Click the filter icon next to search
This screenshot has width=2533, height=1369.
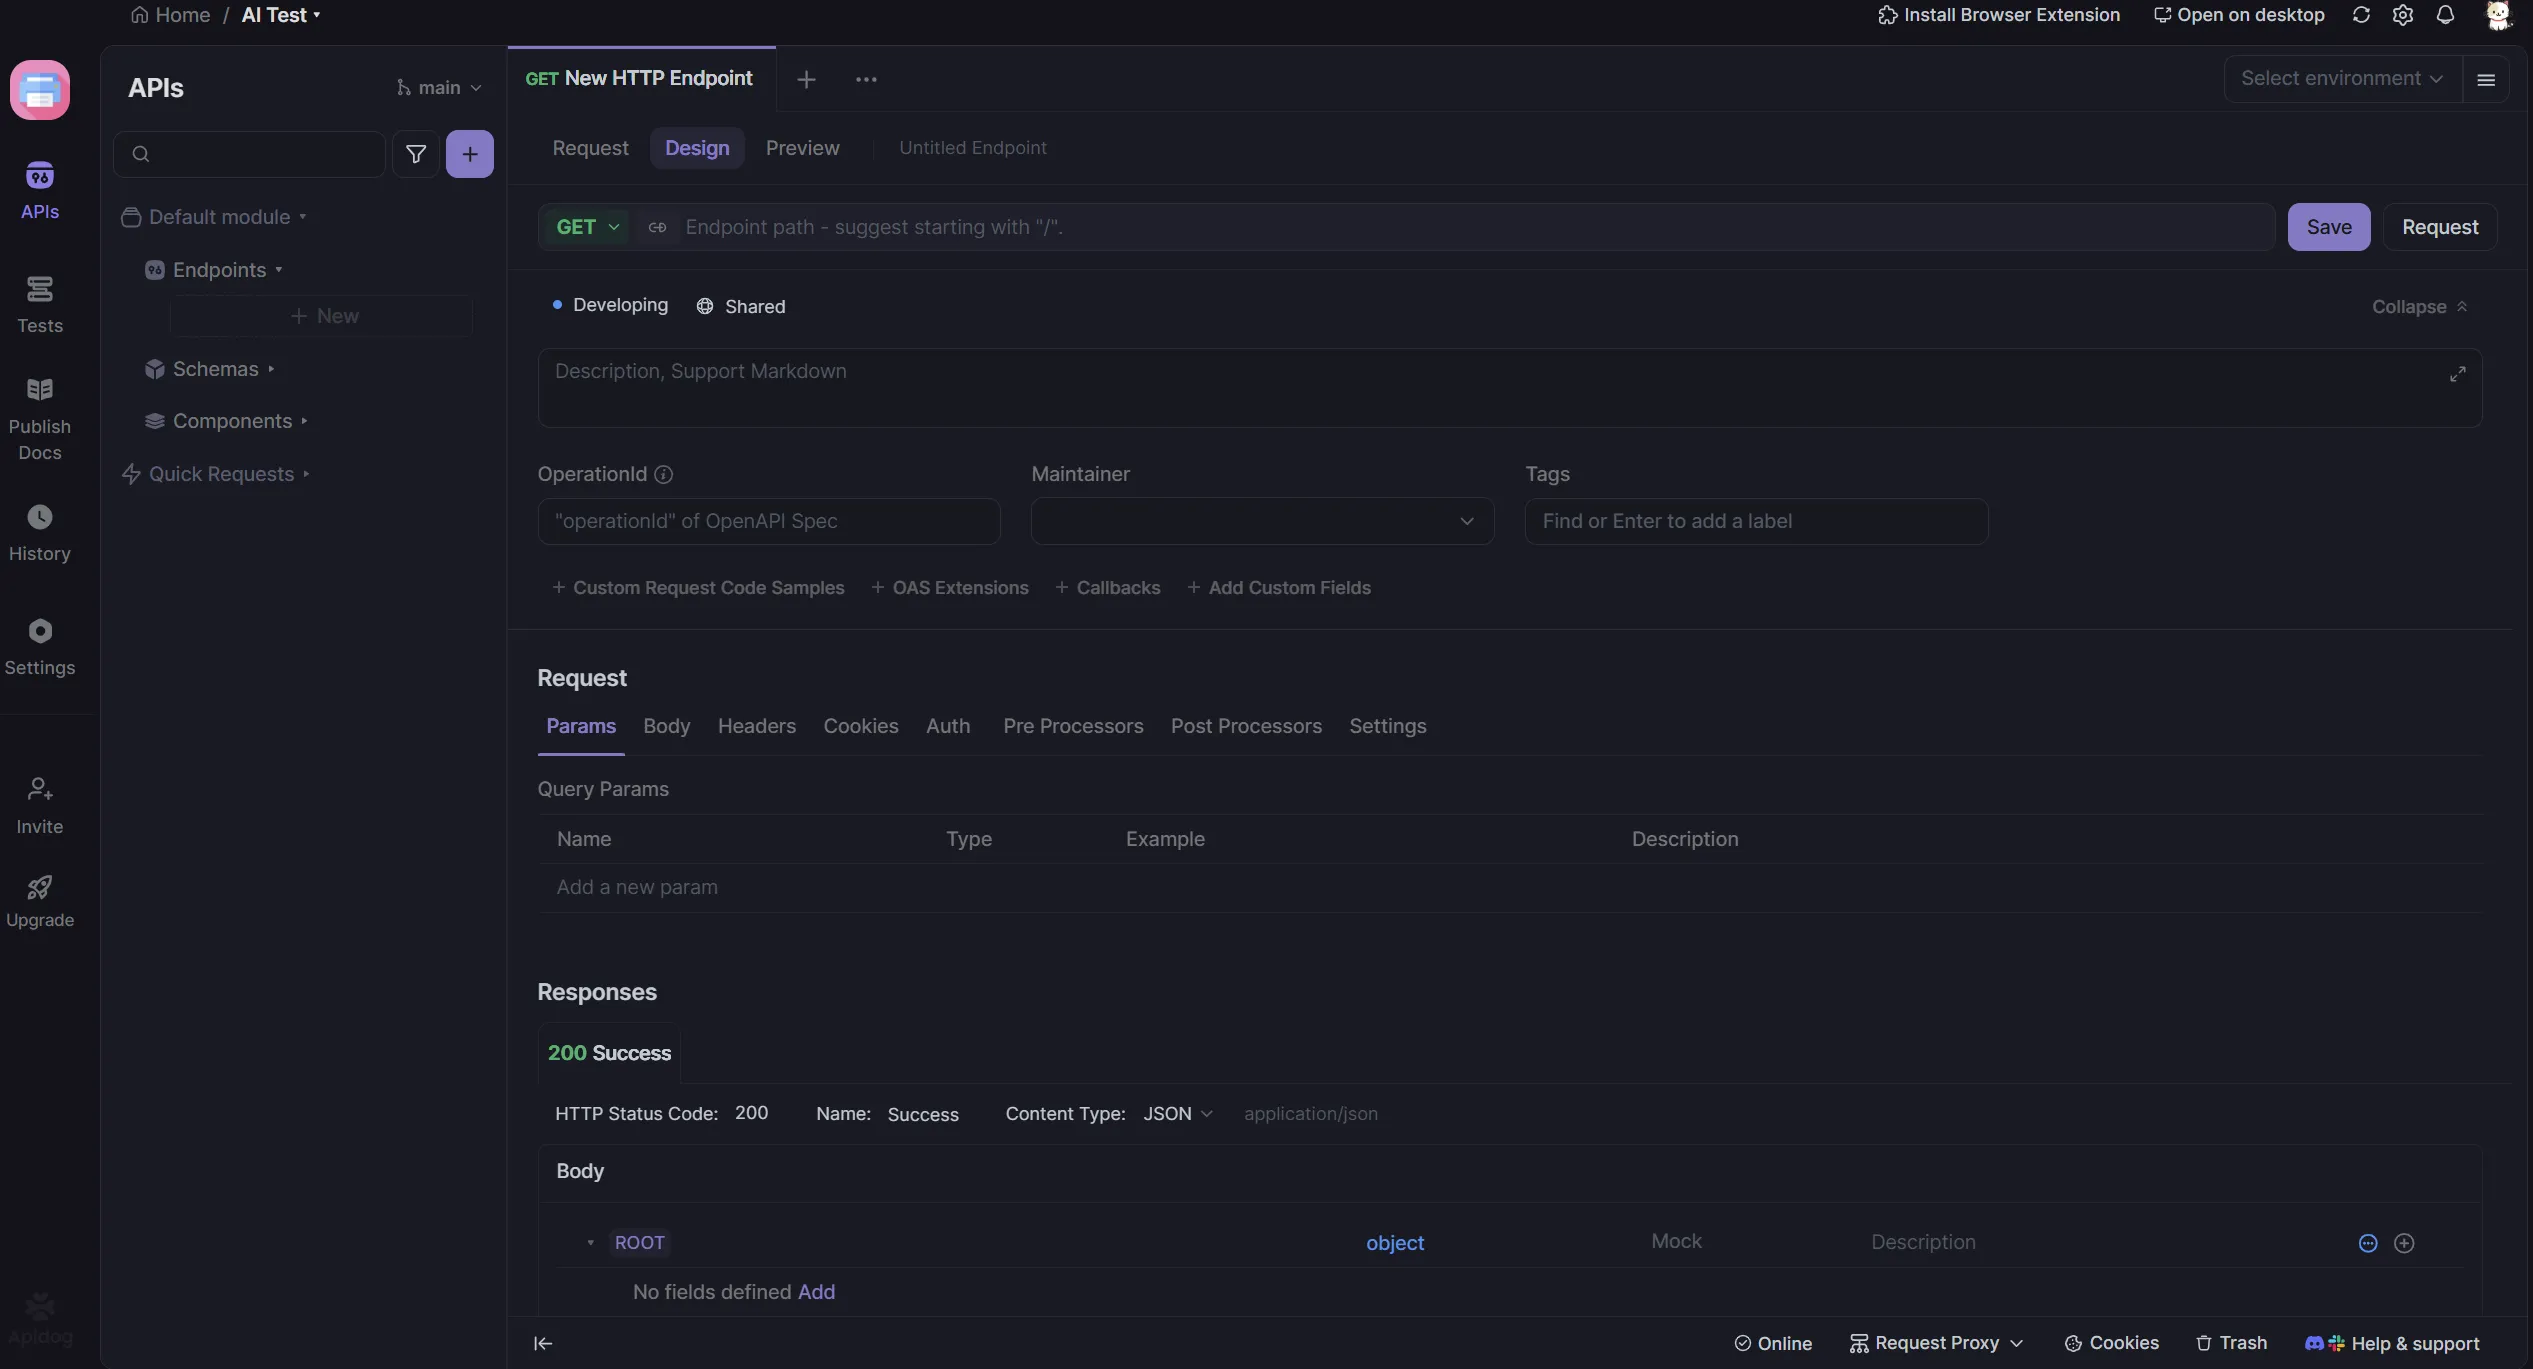(x=416, y=154)
